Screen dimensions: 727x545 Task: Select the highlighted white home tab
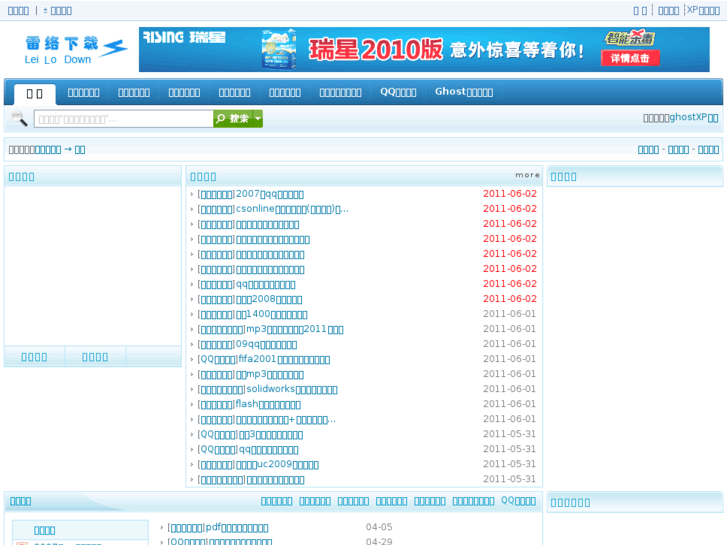click(x=35, y=94)
